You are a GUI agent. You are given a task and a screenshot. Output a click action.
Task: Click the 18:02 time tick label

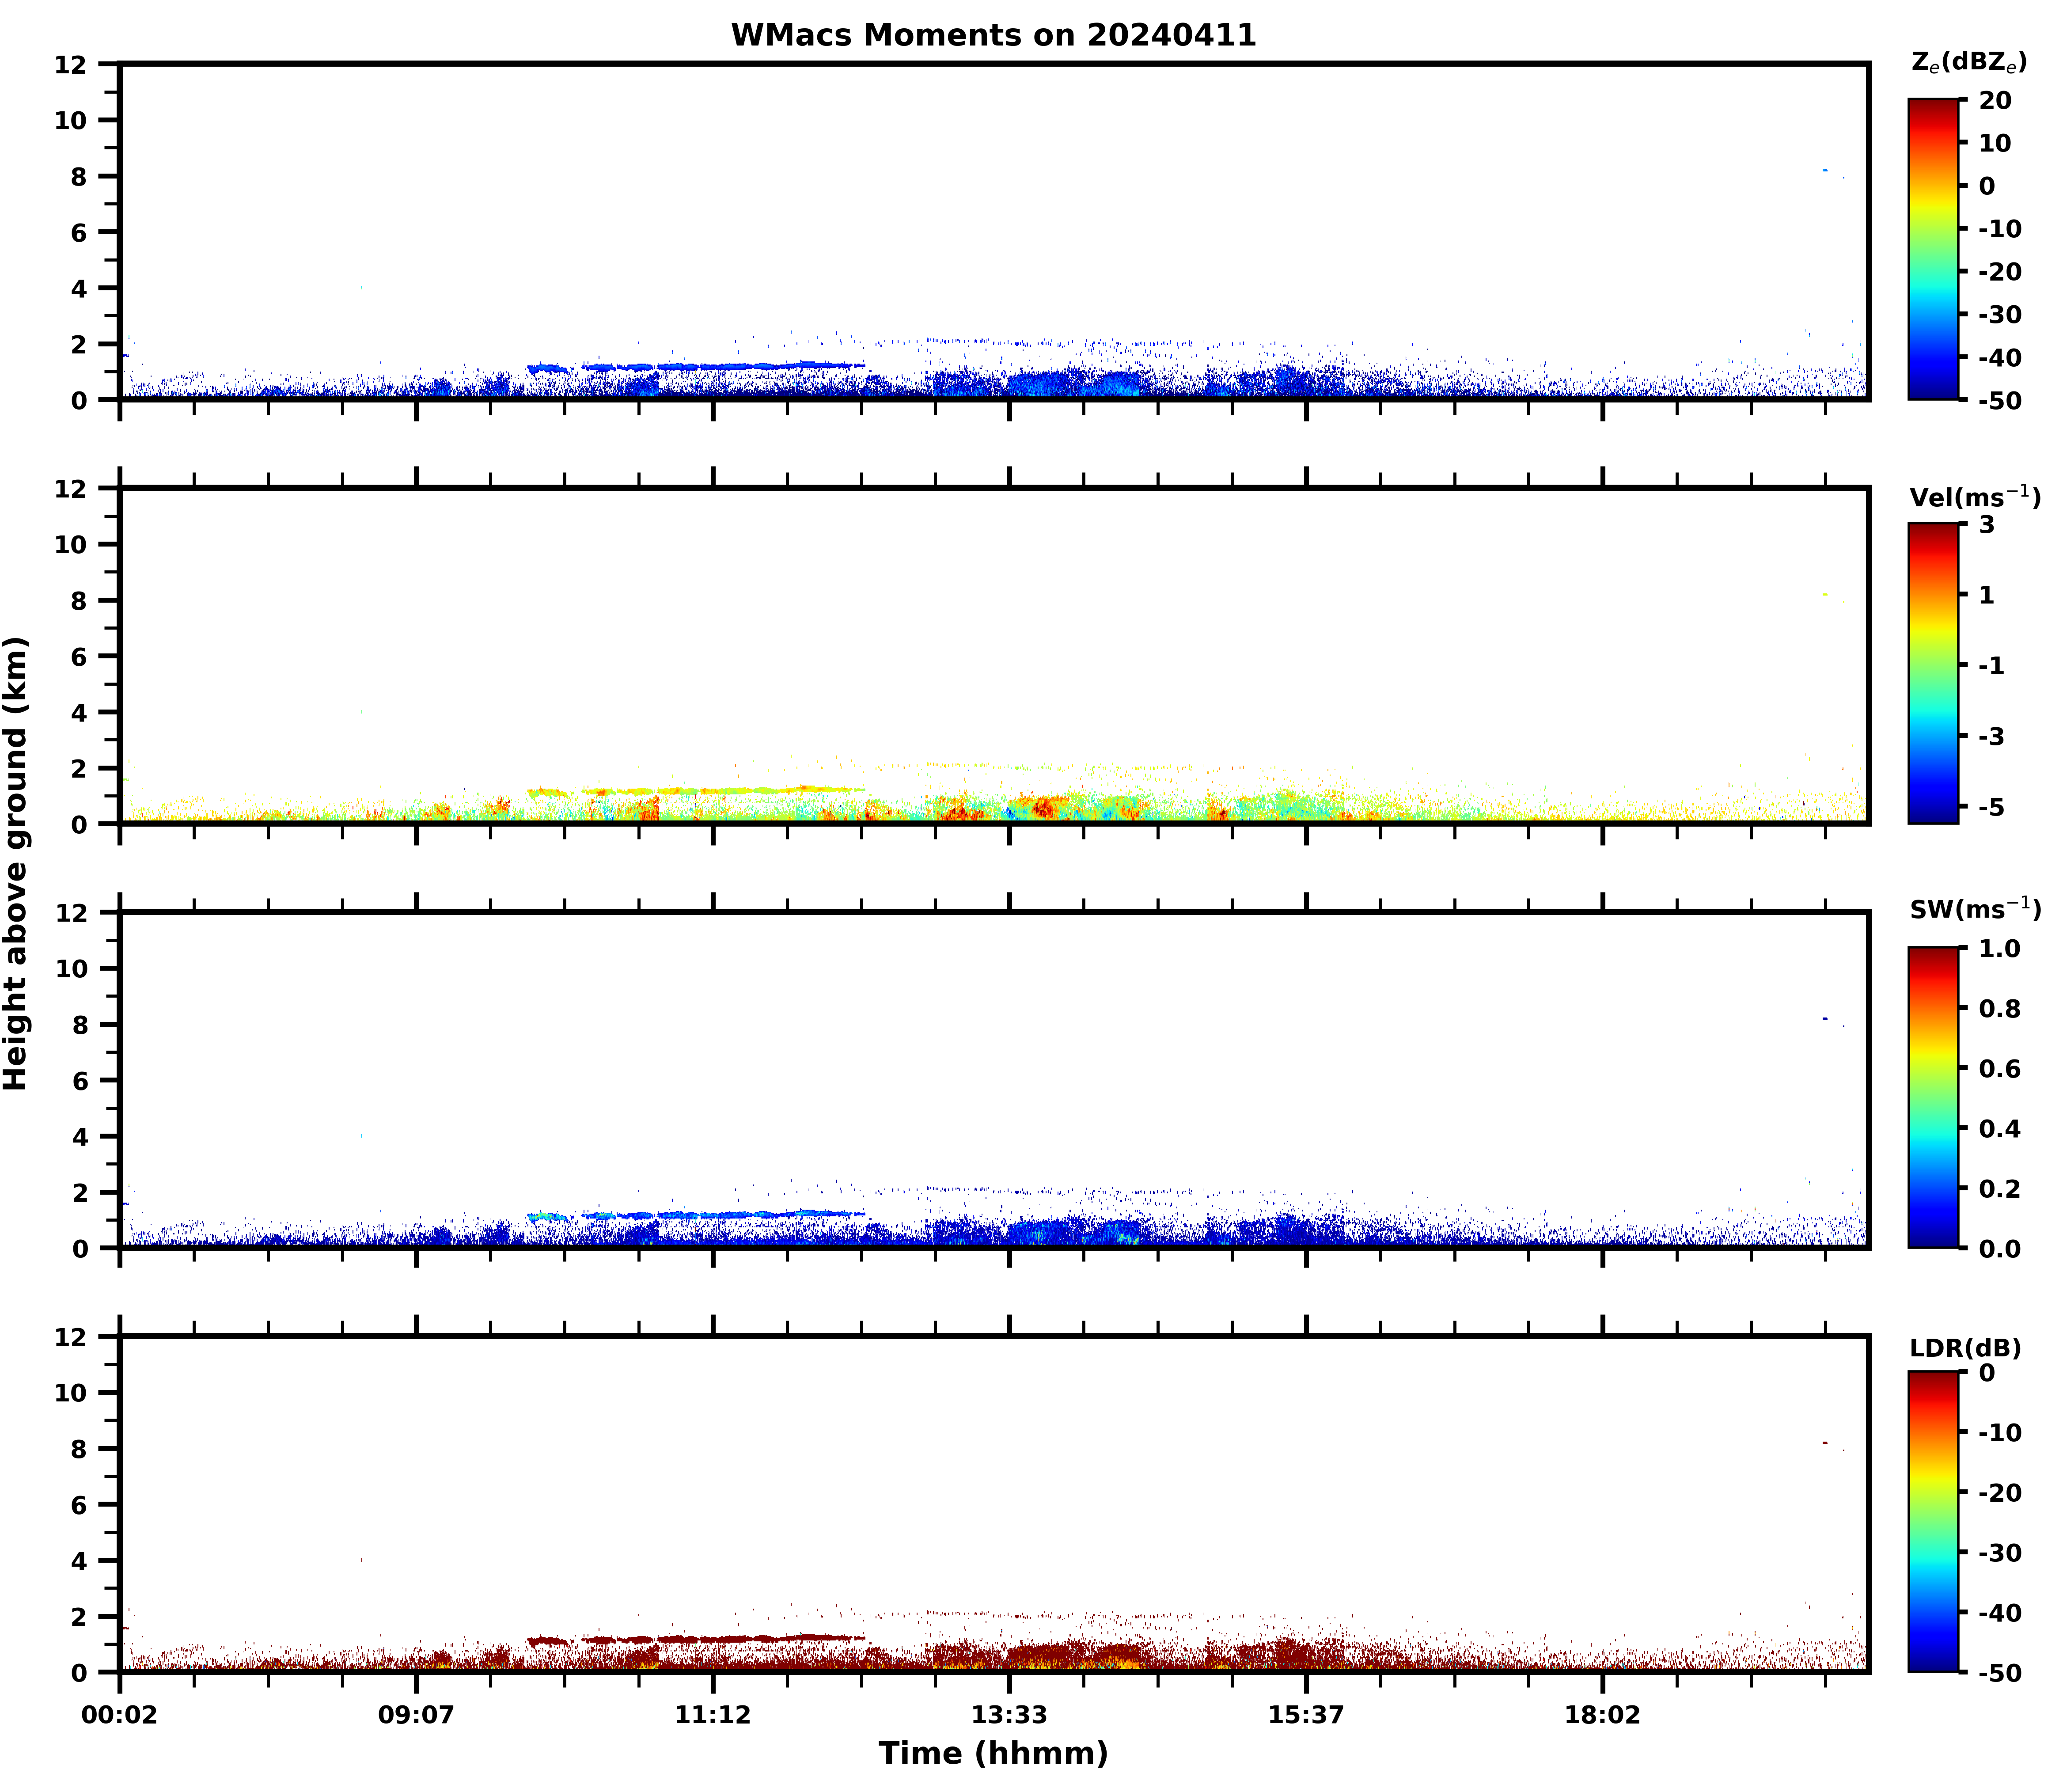(1602, 1716)
